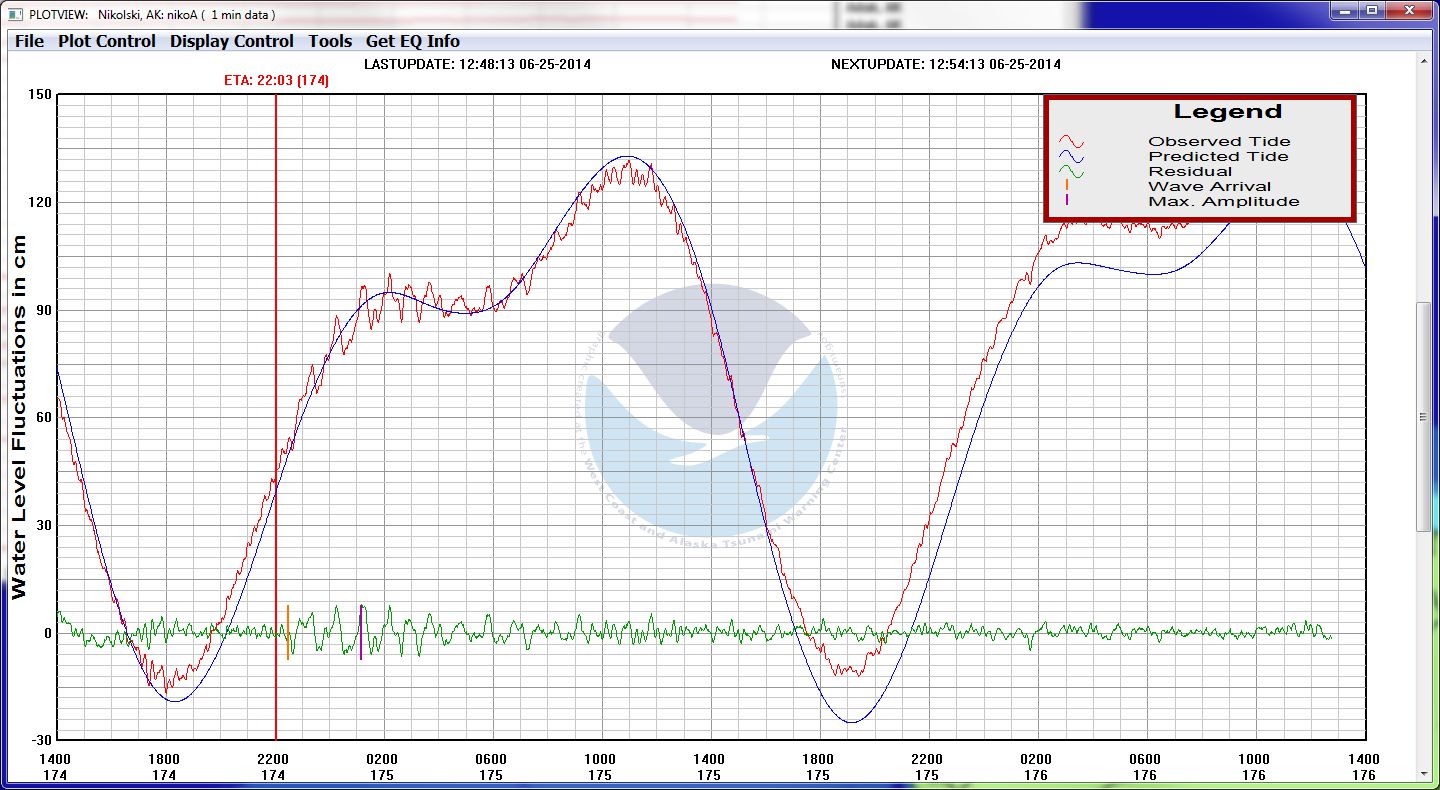Click the 1000 175 x-axis label
1440x790 pixels.
click(x=600, y=767)
